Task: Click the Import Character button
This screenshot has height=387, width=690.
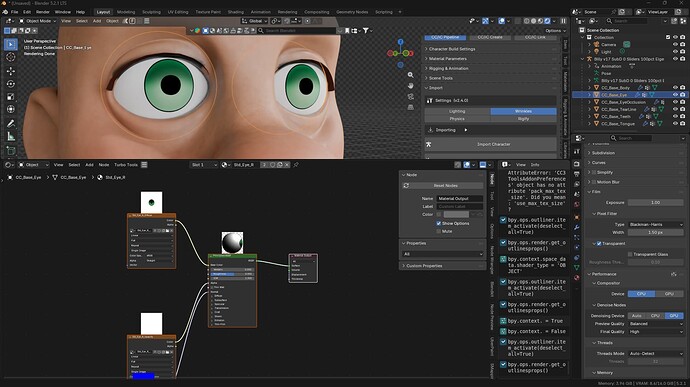Action: 491,144
